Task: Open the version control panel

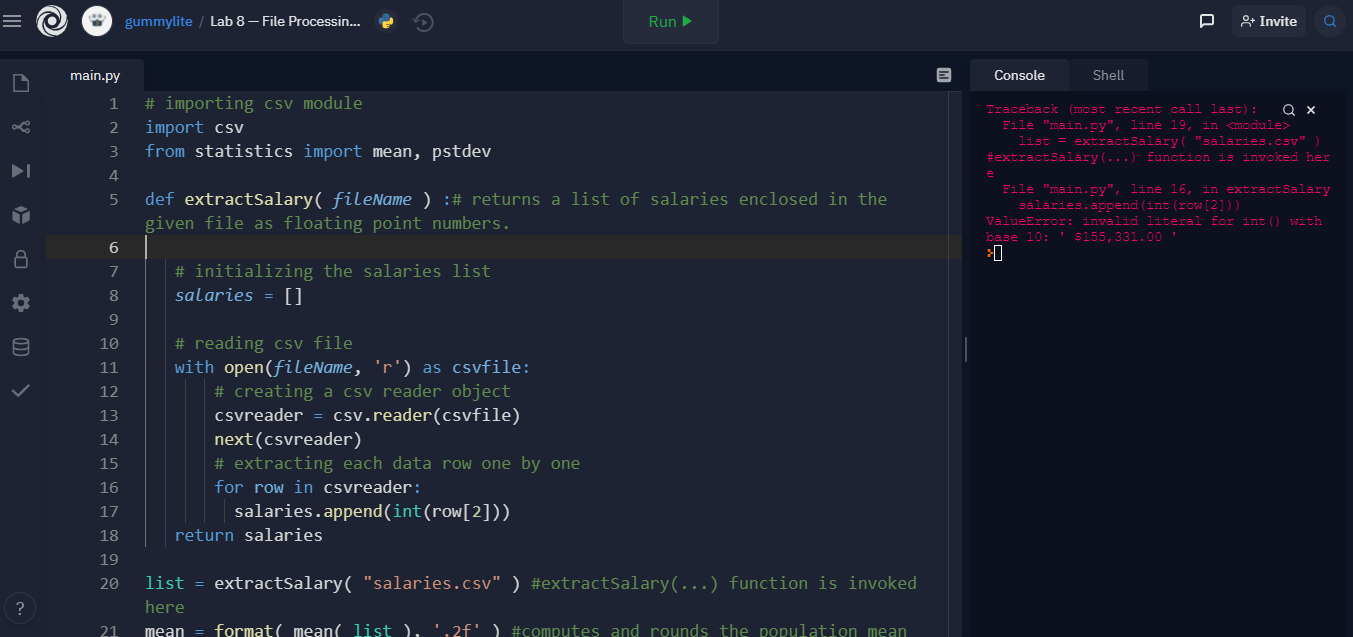Action: (x=20, y=127)
